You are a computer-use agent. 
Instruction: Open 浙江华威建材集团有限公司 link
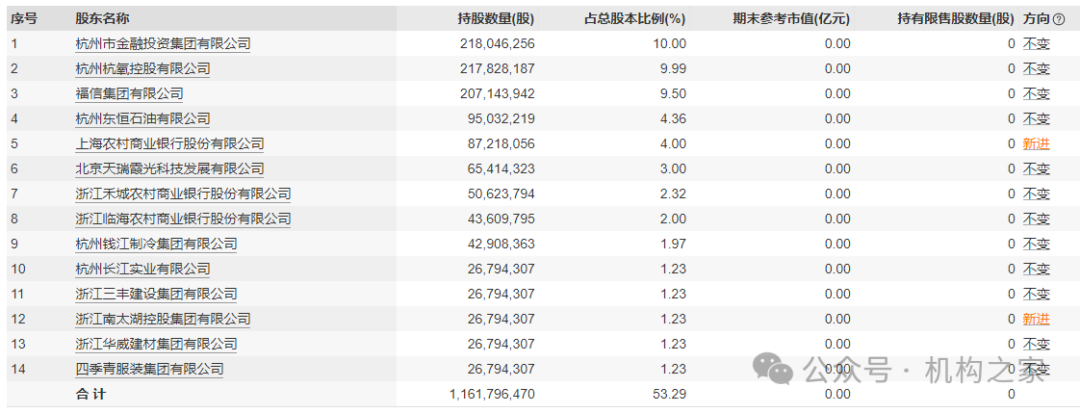(156, 344)
